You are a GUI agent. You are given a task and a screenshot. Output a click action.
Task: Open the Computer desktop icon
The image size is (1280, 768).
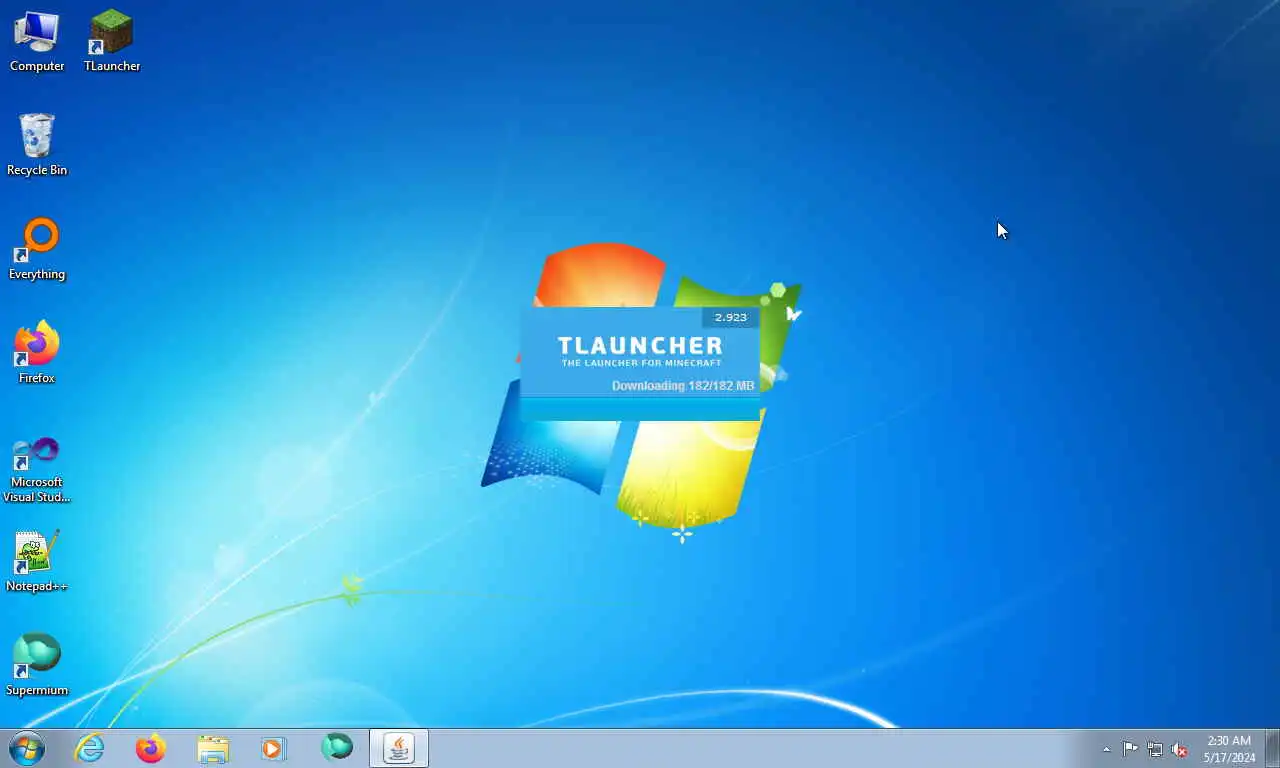tap(37, 42)
